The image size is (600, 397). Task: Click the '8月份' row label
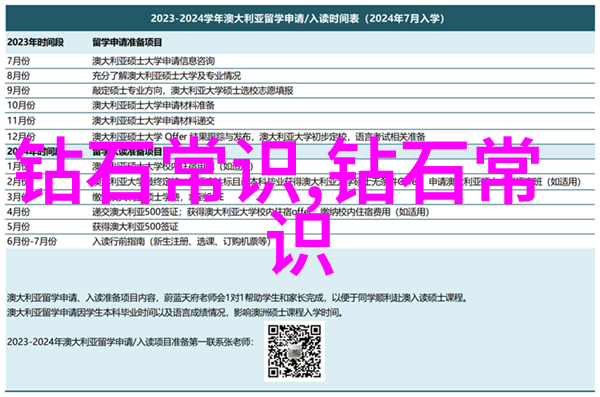pos(18,76)
